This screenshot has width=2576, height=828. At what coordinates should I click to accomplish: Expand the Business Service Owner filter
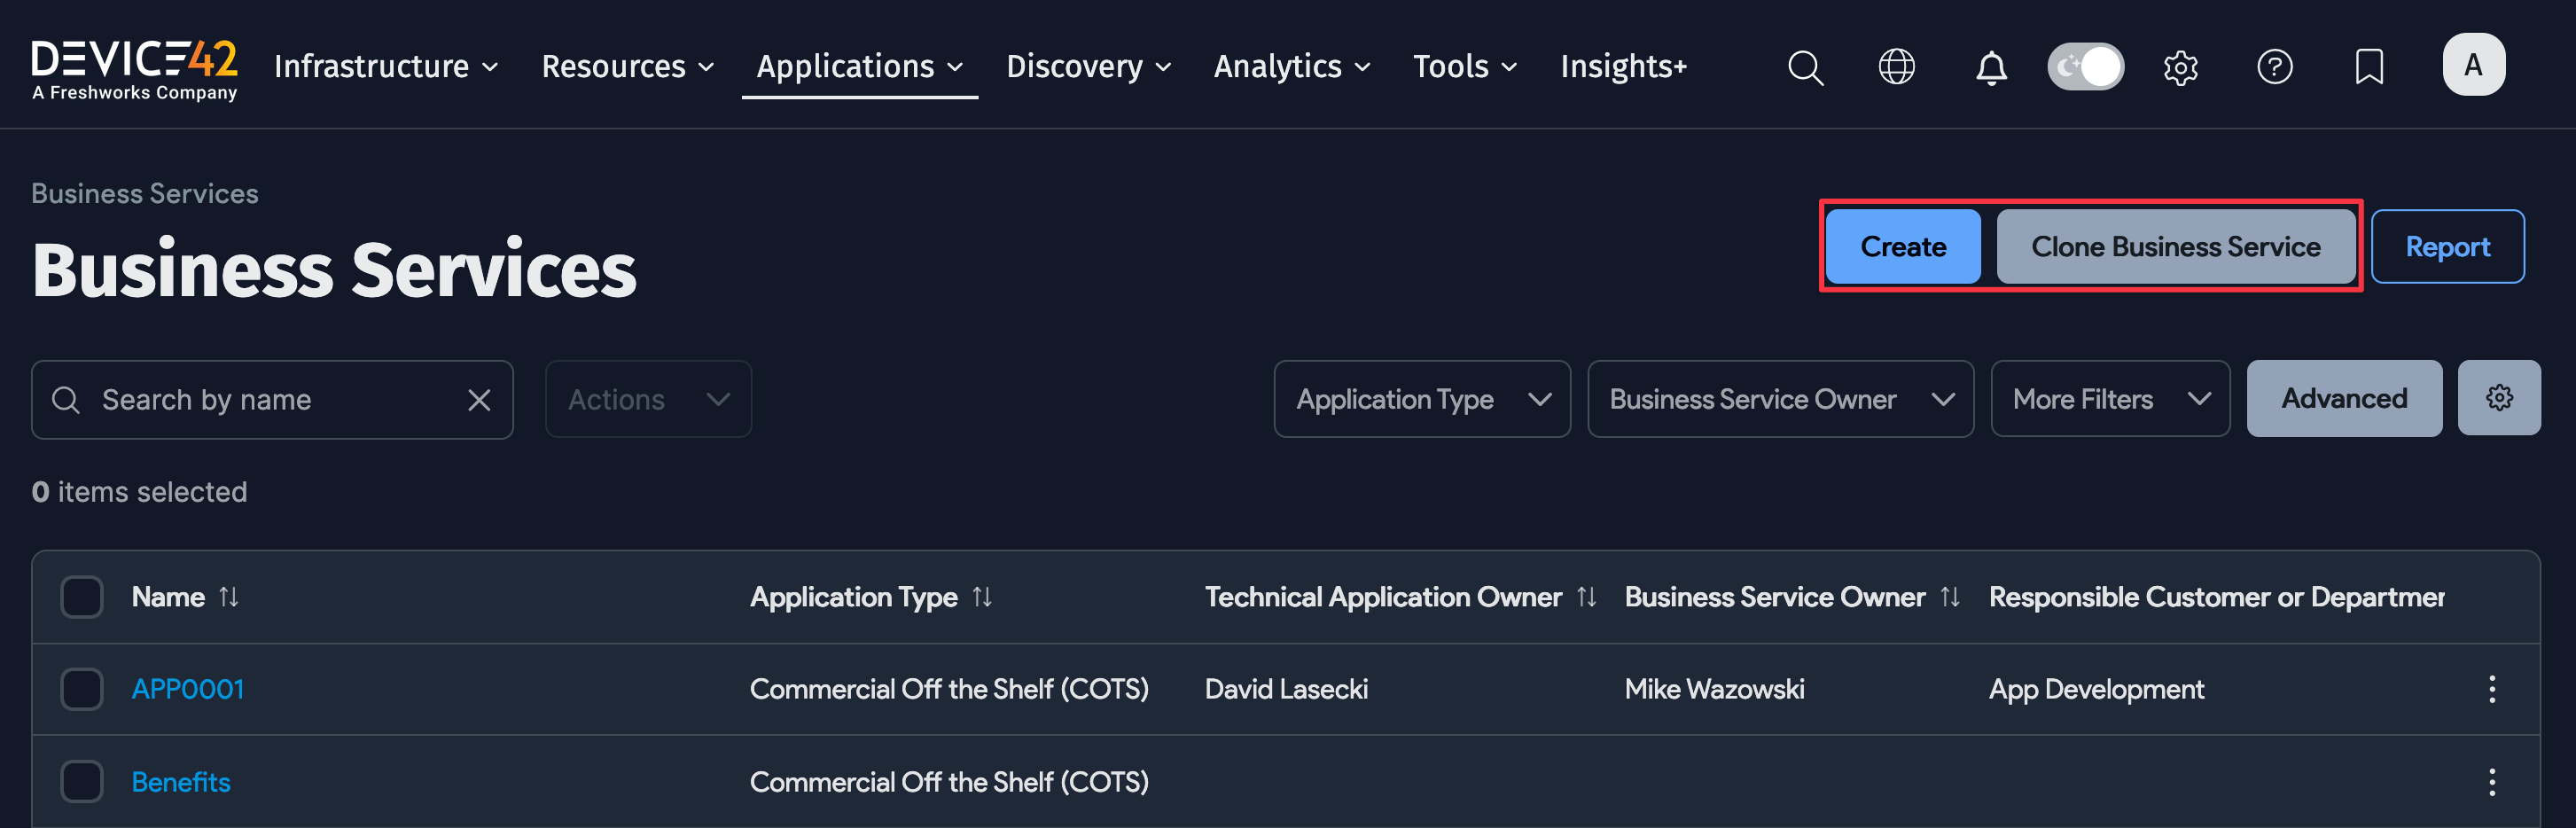(x=1780, y=398)
